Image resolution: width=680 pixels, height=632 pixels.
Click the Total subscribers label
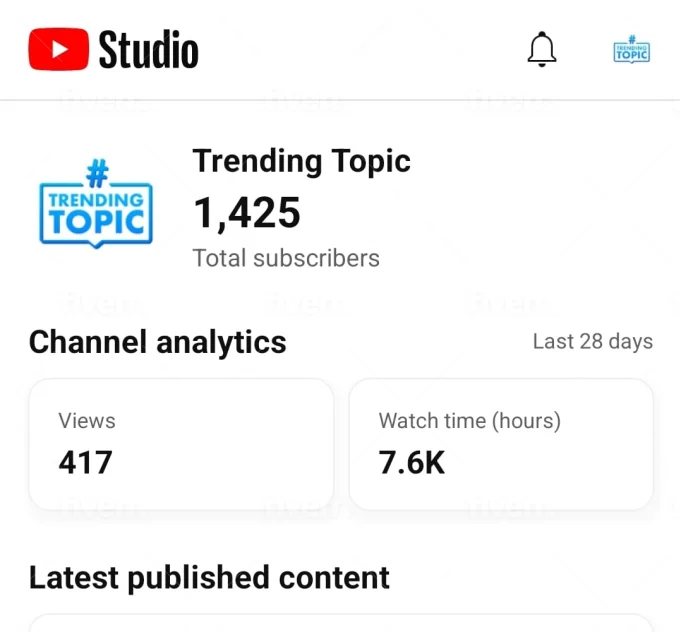(286, 258)
